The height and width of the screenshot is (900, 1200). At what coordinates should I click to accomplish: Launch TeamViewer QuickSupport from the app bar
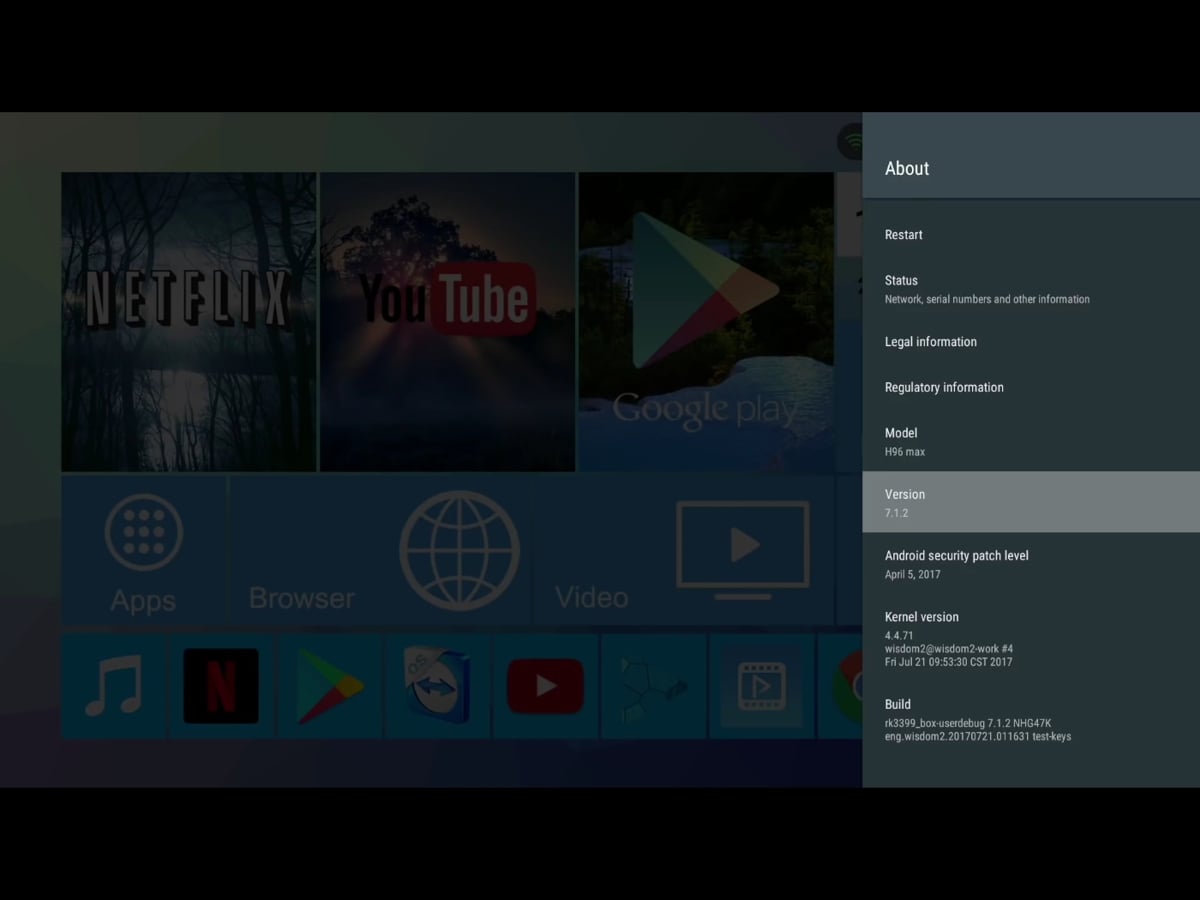click(x=437, y=686)
